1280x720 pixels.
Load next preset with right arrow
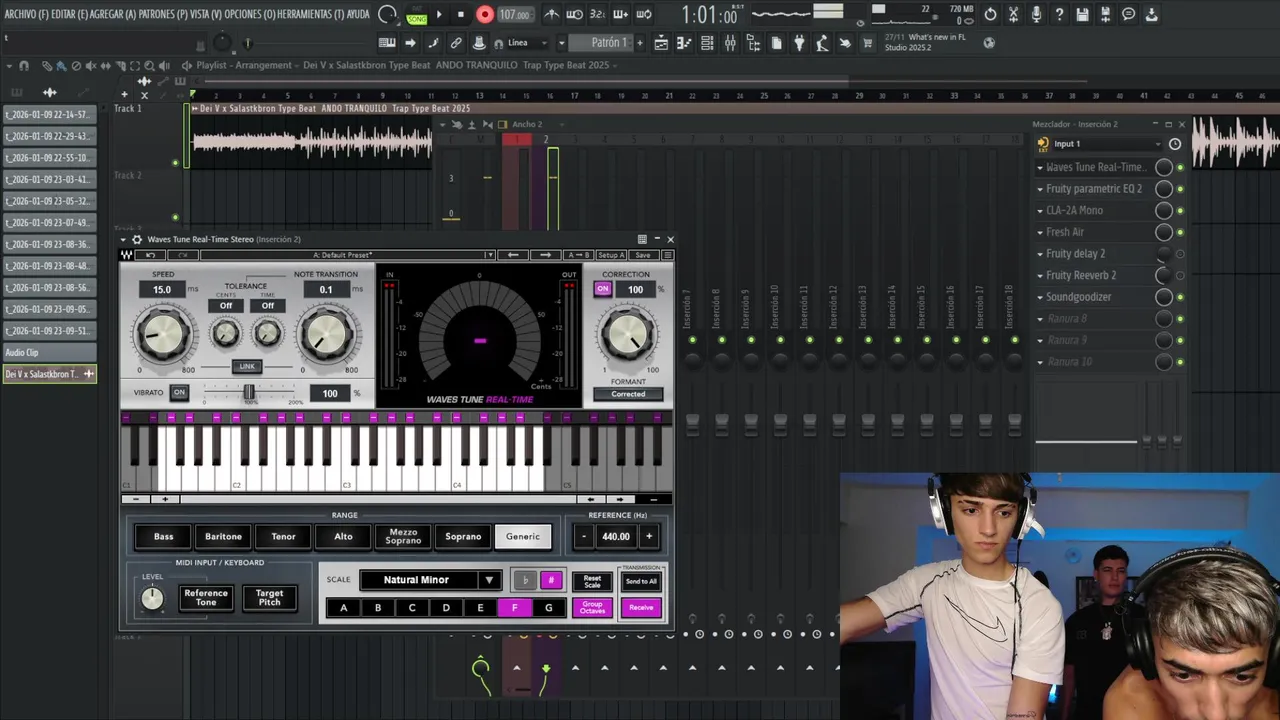tap(546, 255)
